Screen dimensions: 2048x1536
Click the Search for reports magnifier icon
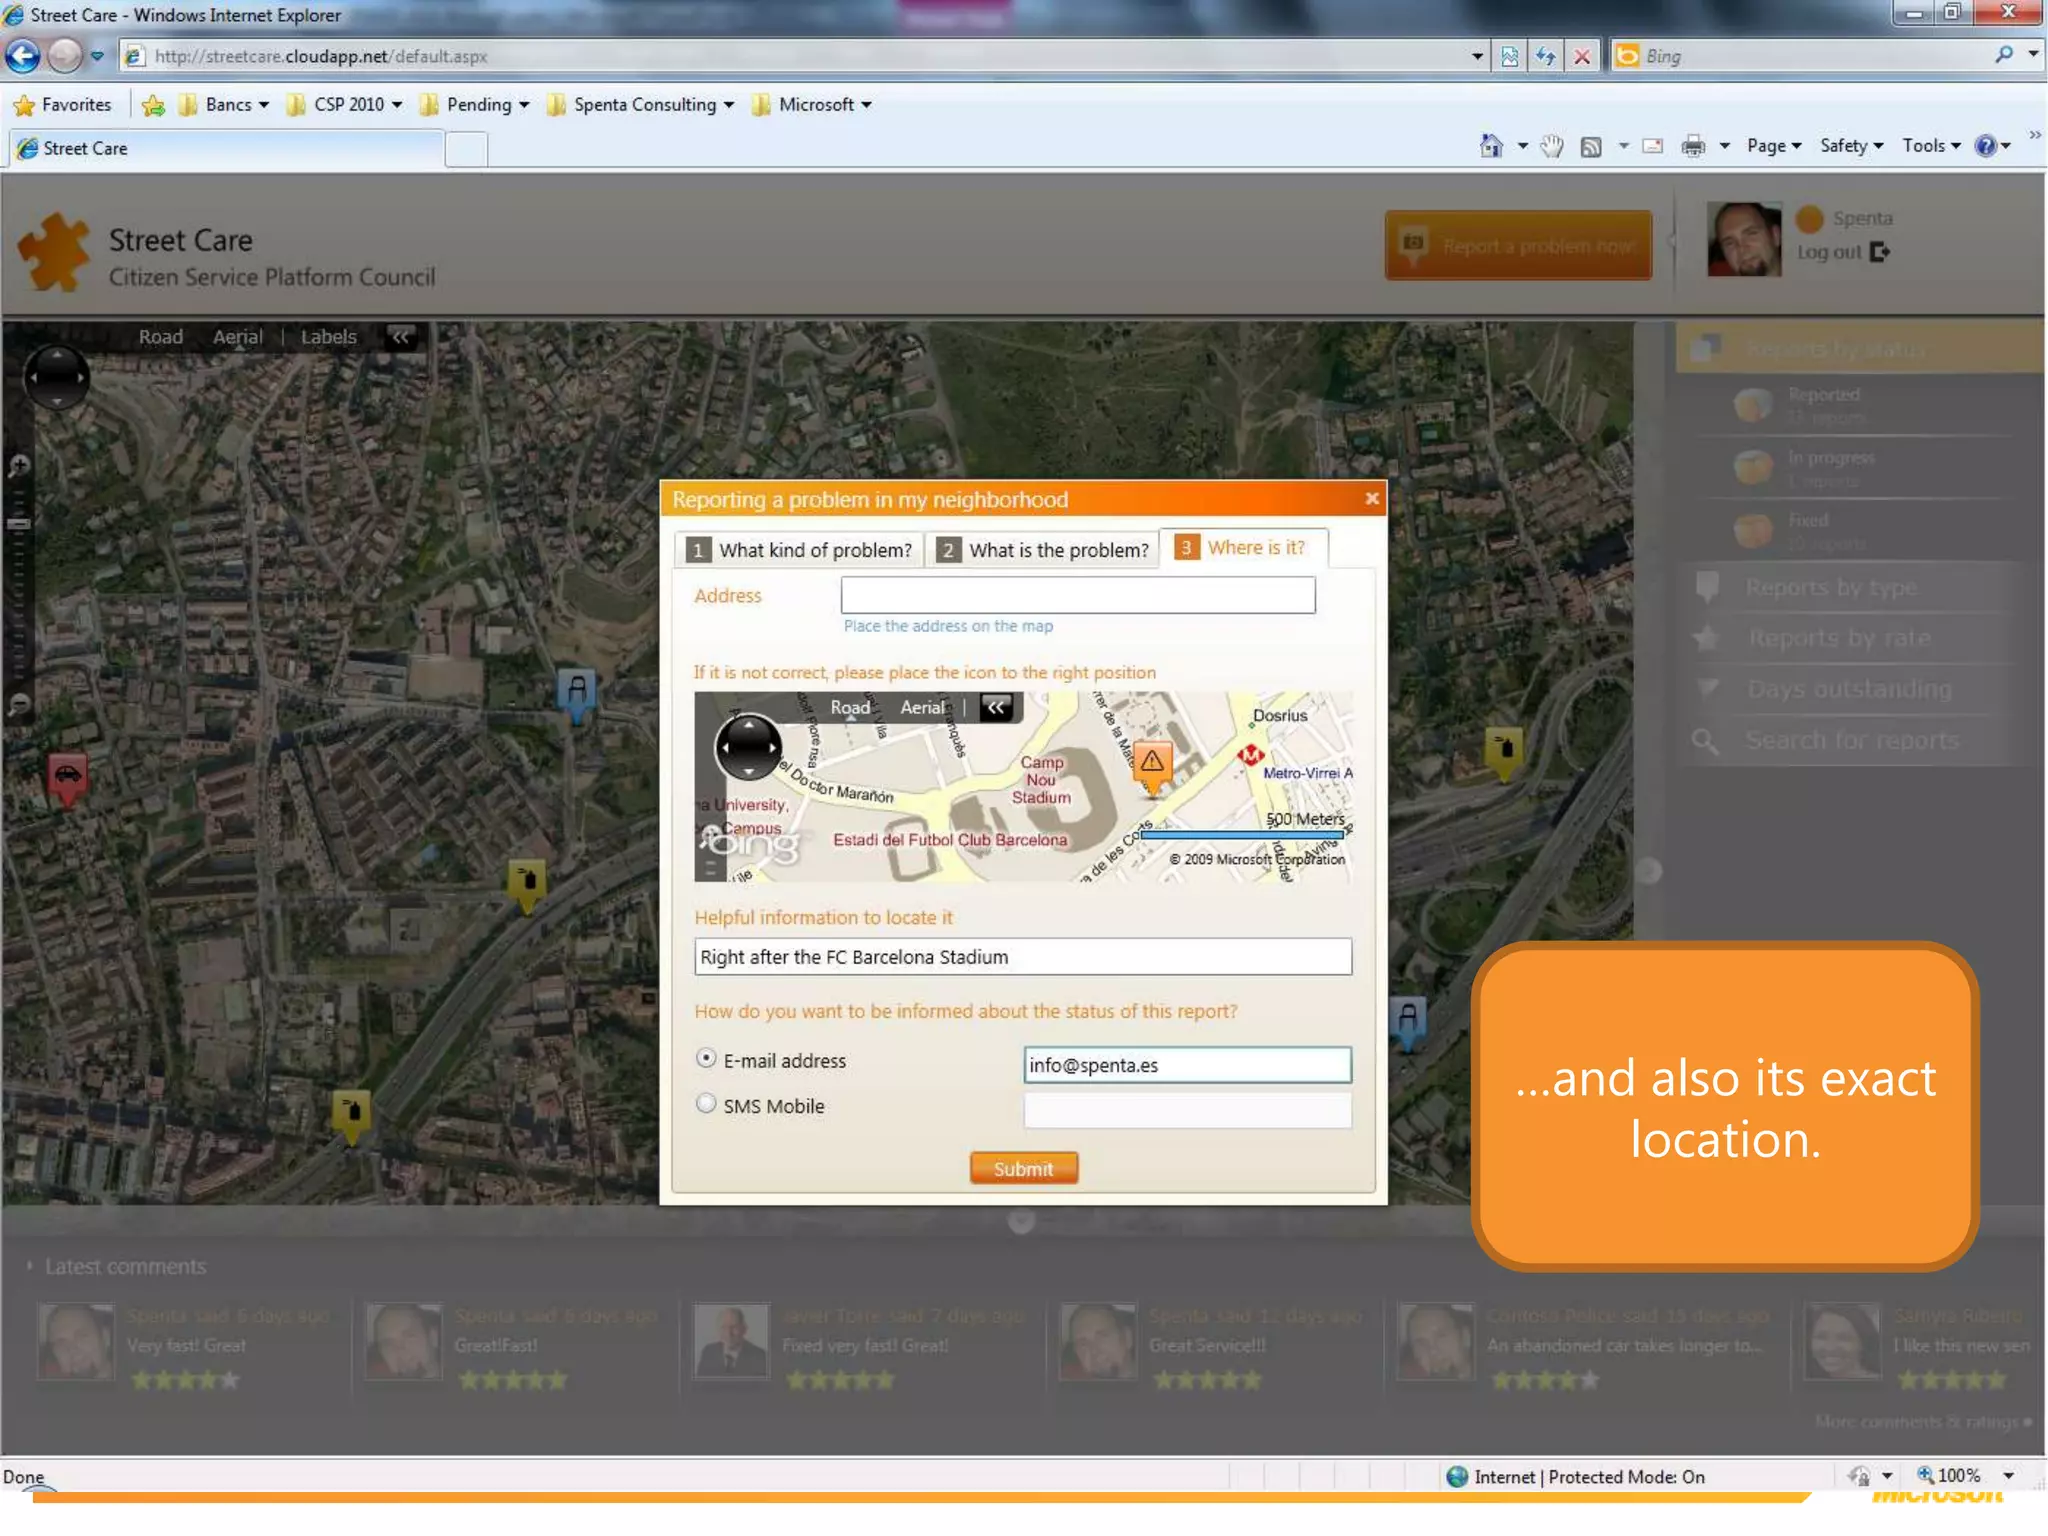click(1705, 742)
